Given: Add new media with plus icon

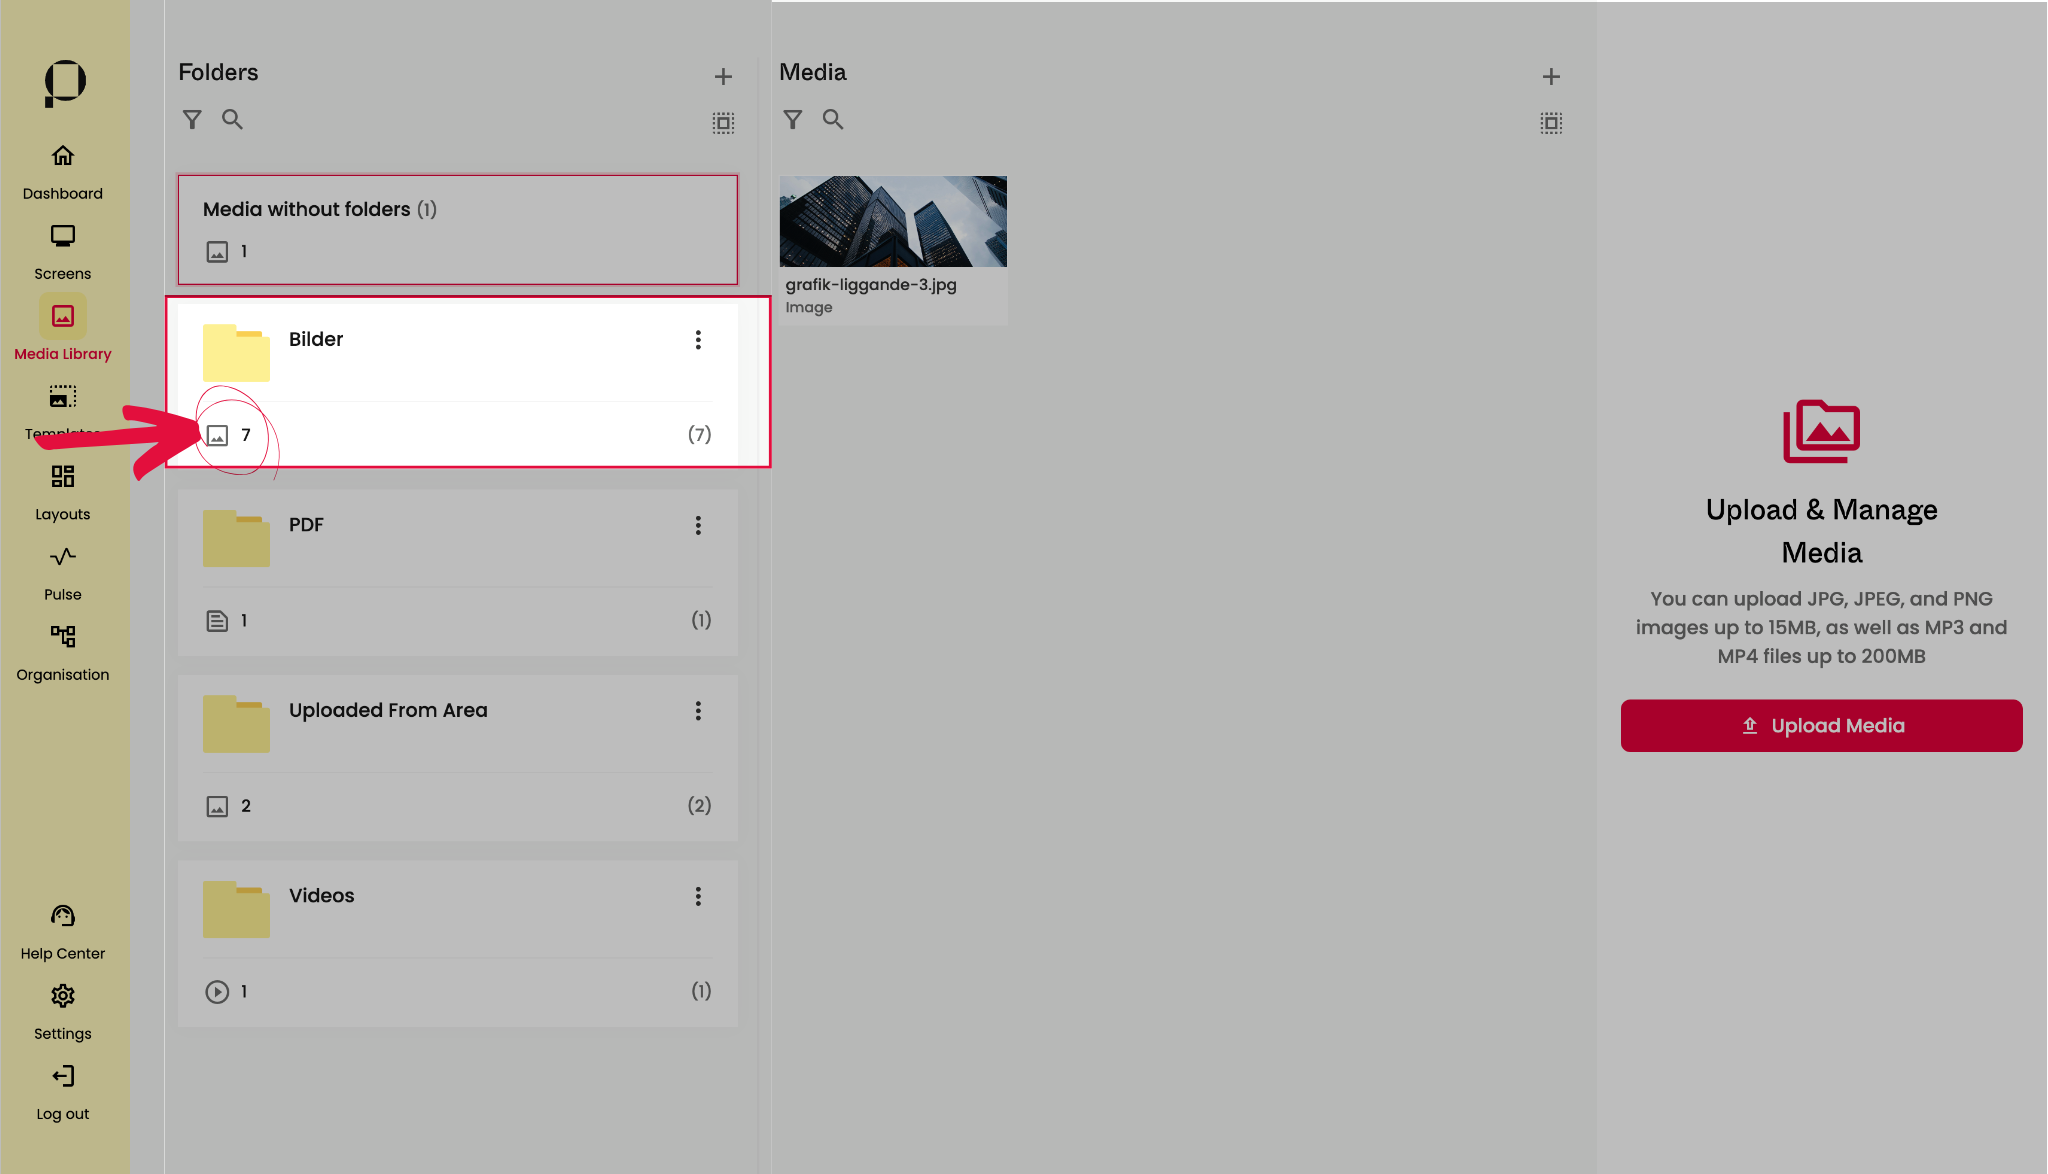Looking at the screenshot, I should (1551, 76).
